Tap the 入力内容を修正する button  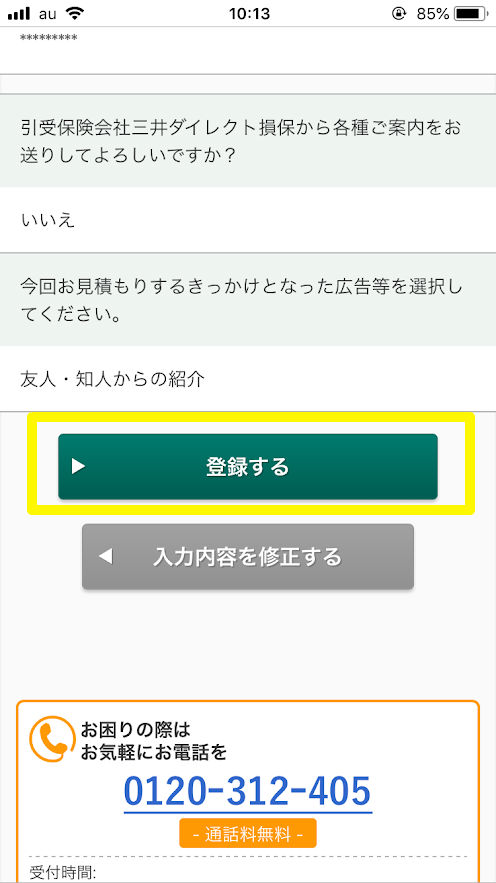click(248, 556)
